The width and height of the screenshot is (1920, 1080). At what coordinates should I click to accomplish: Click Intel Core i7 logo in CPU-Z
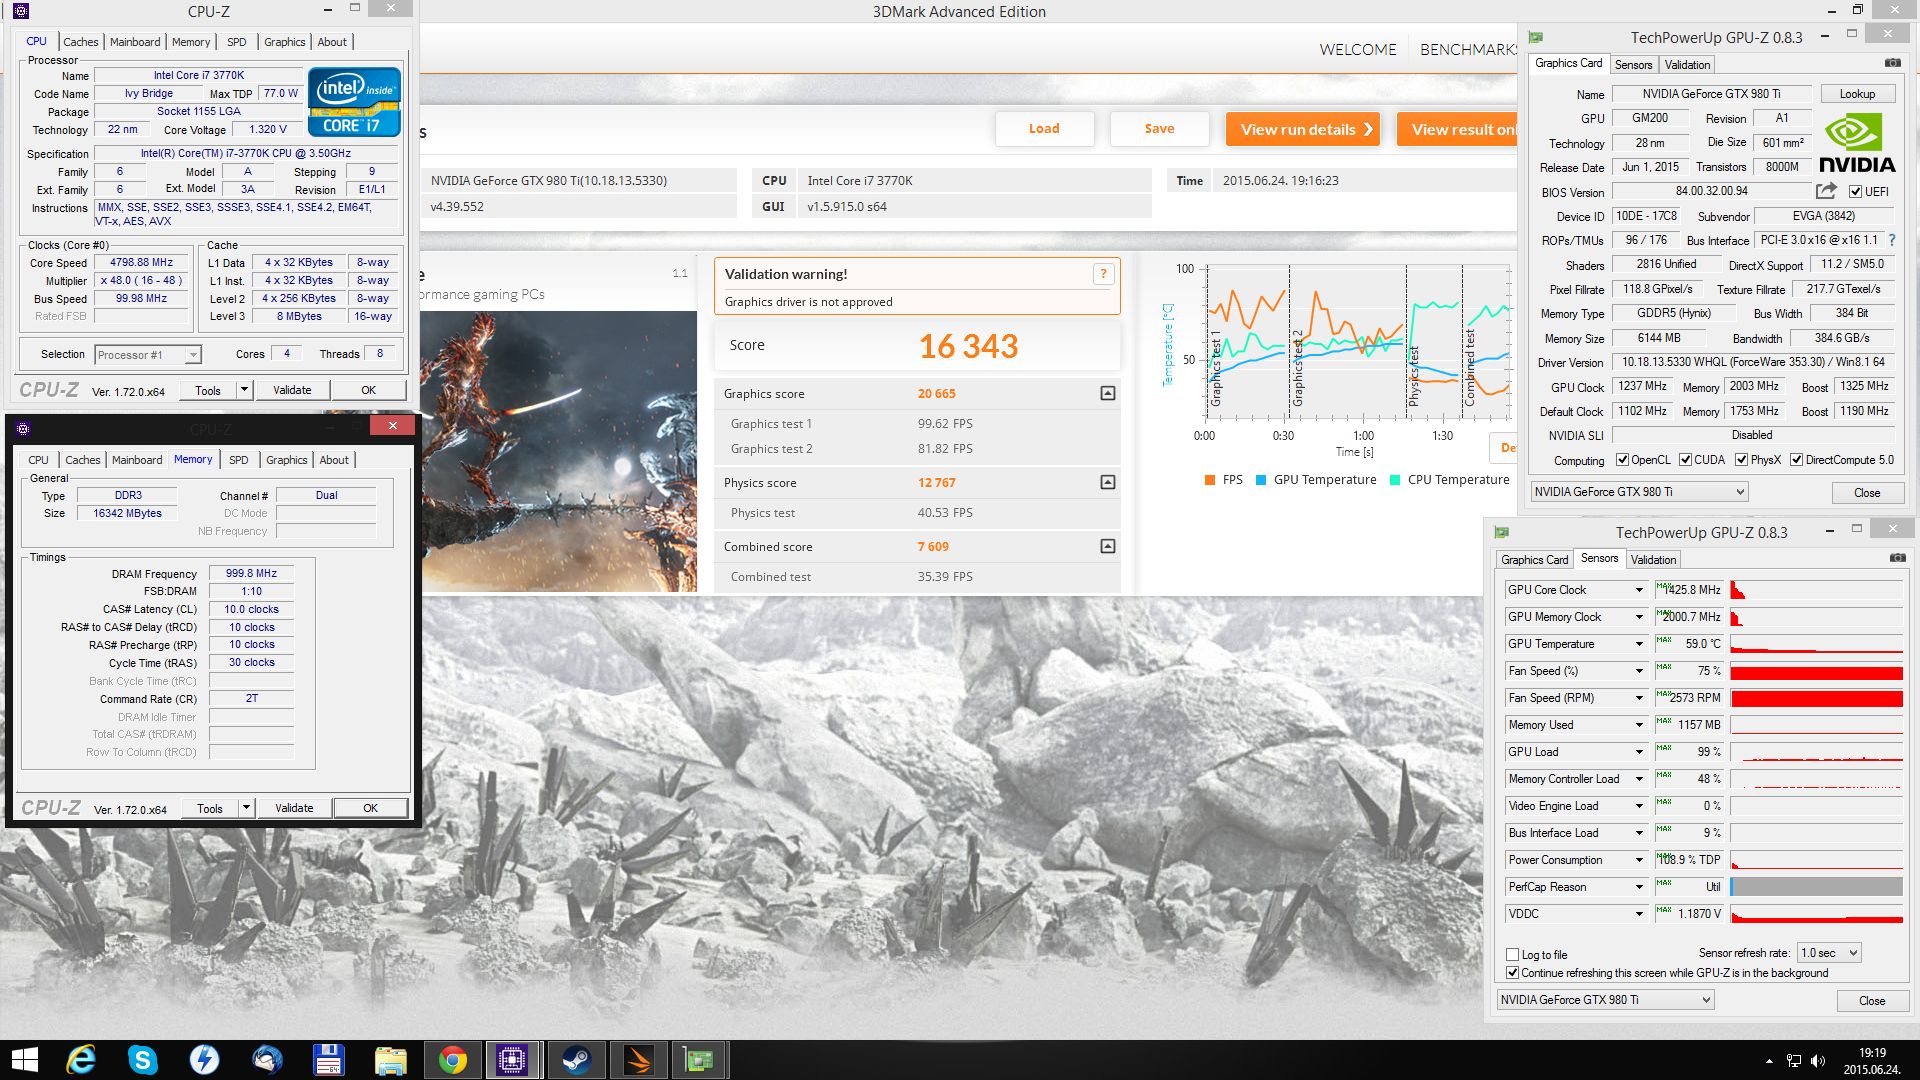[x=354, y=101]
